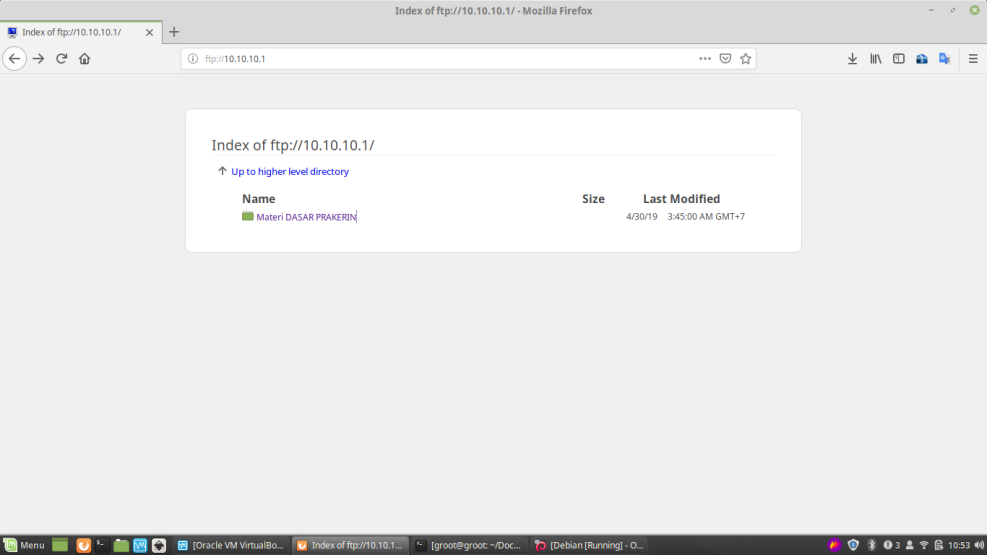Click the Firefox back arrow button
The height and width of the screenshot is (555, 987).
coord(14,59)
